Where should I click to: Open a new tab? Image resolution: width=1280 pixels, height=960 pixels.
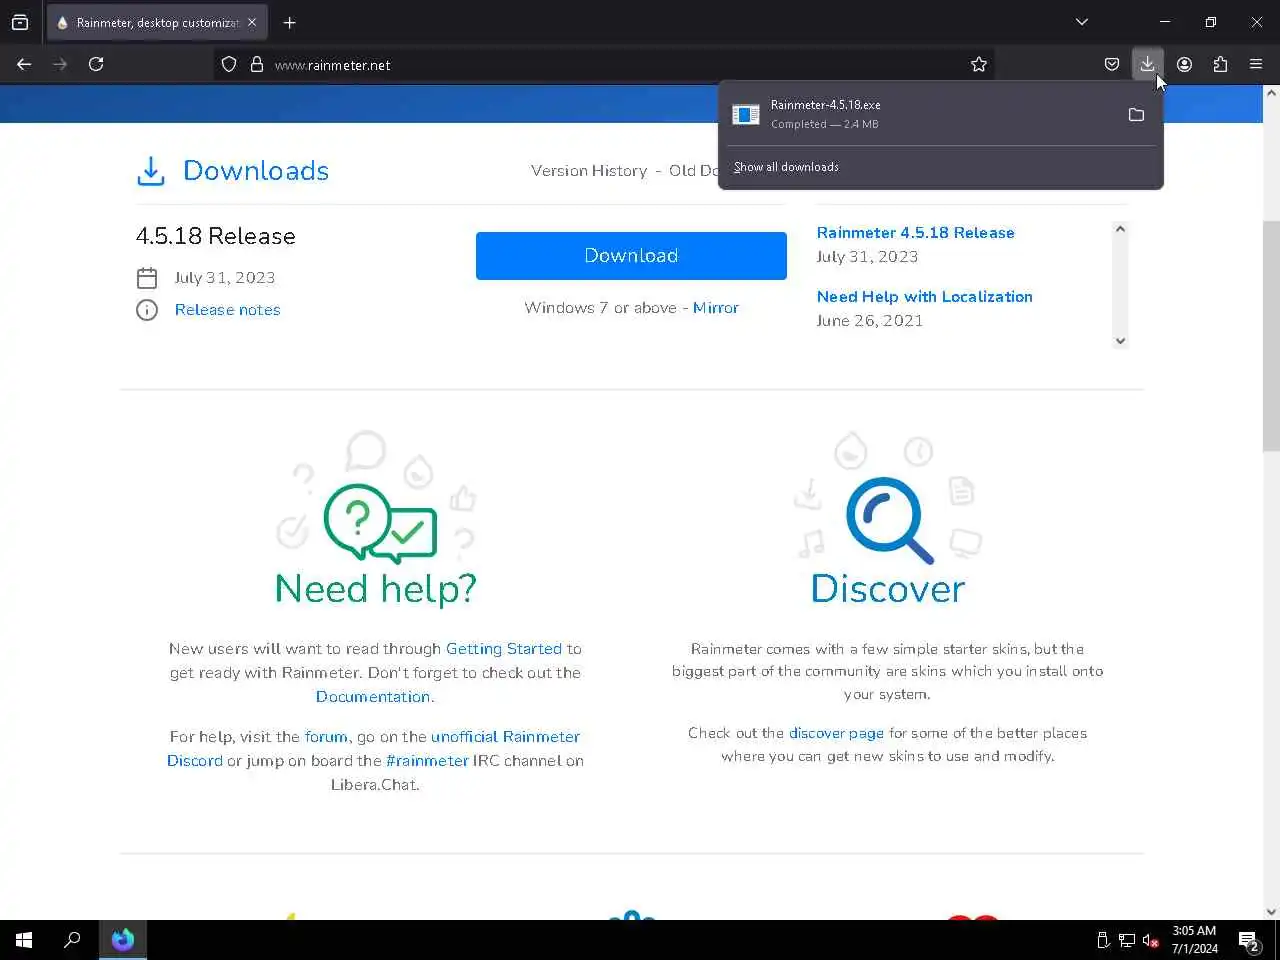(290, 22)
